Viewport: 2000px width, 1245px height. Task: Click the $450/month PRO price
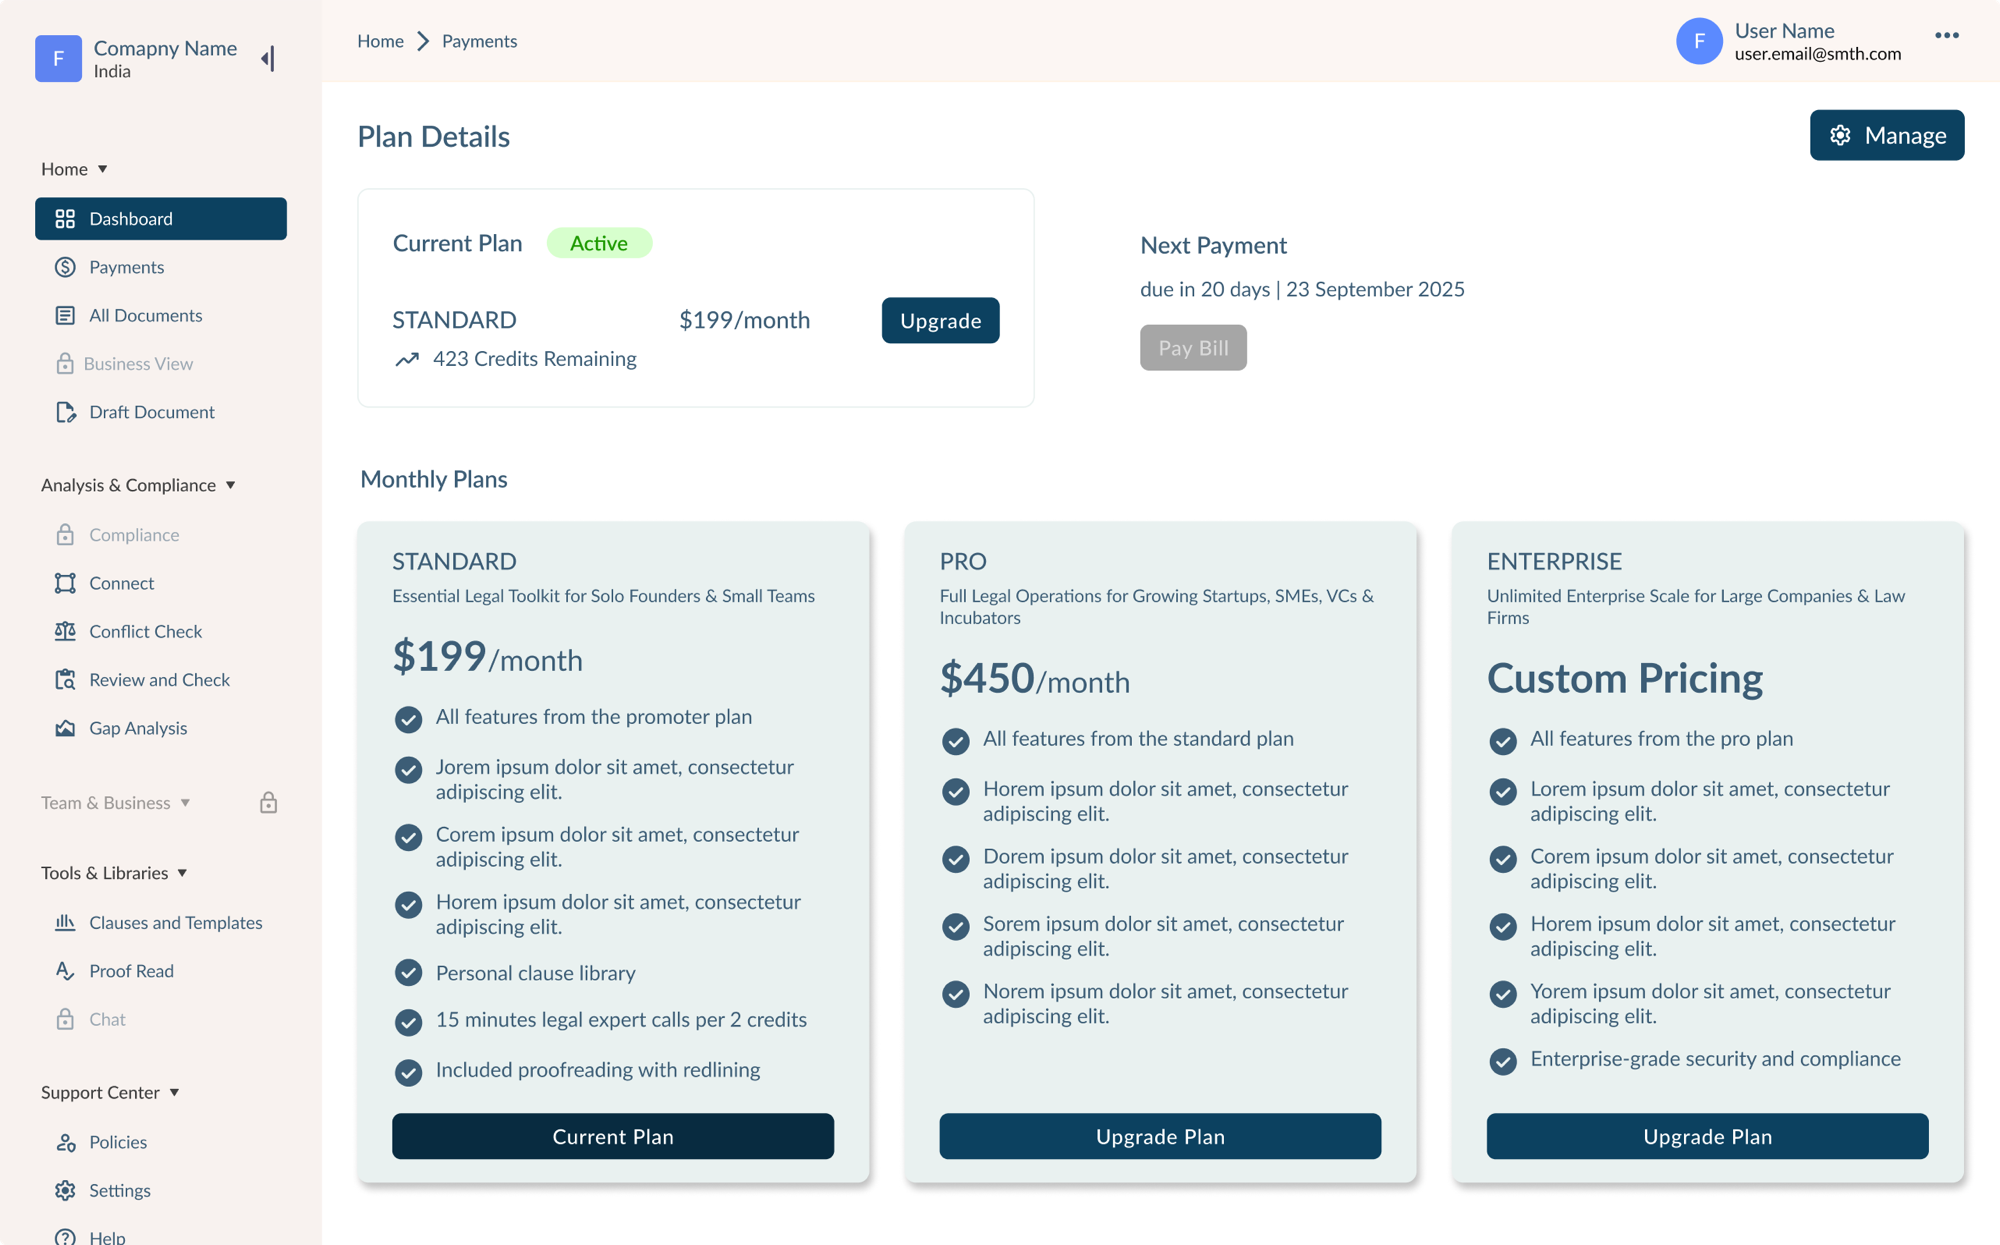pos(1035,679)
